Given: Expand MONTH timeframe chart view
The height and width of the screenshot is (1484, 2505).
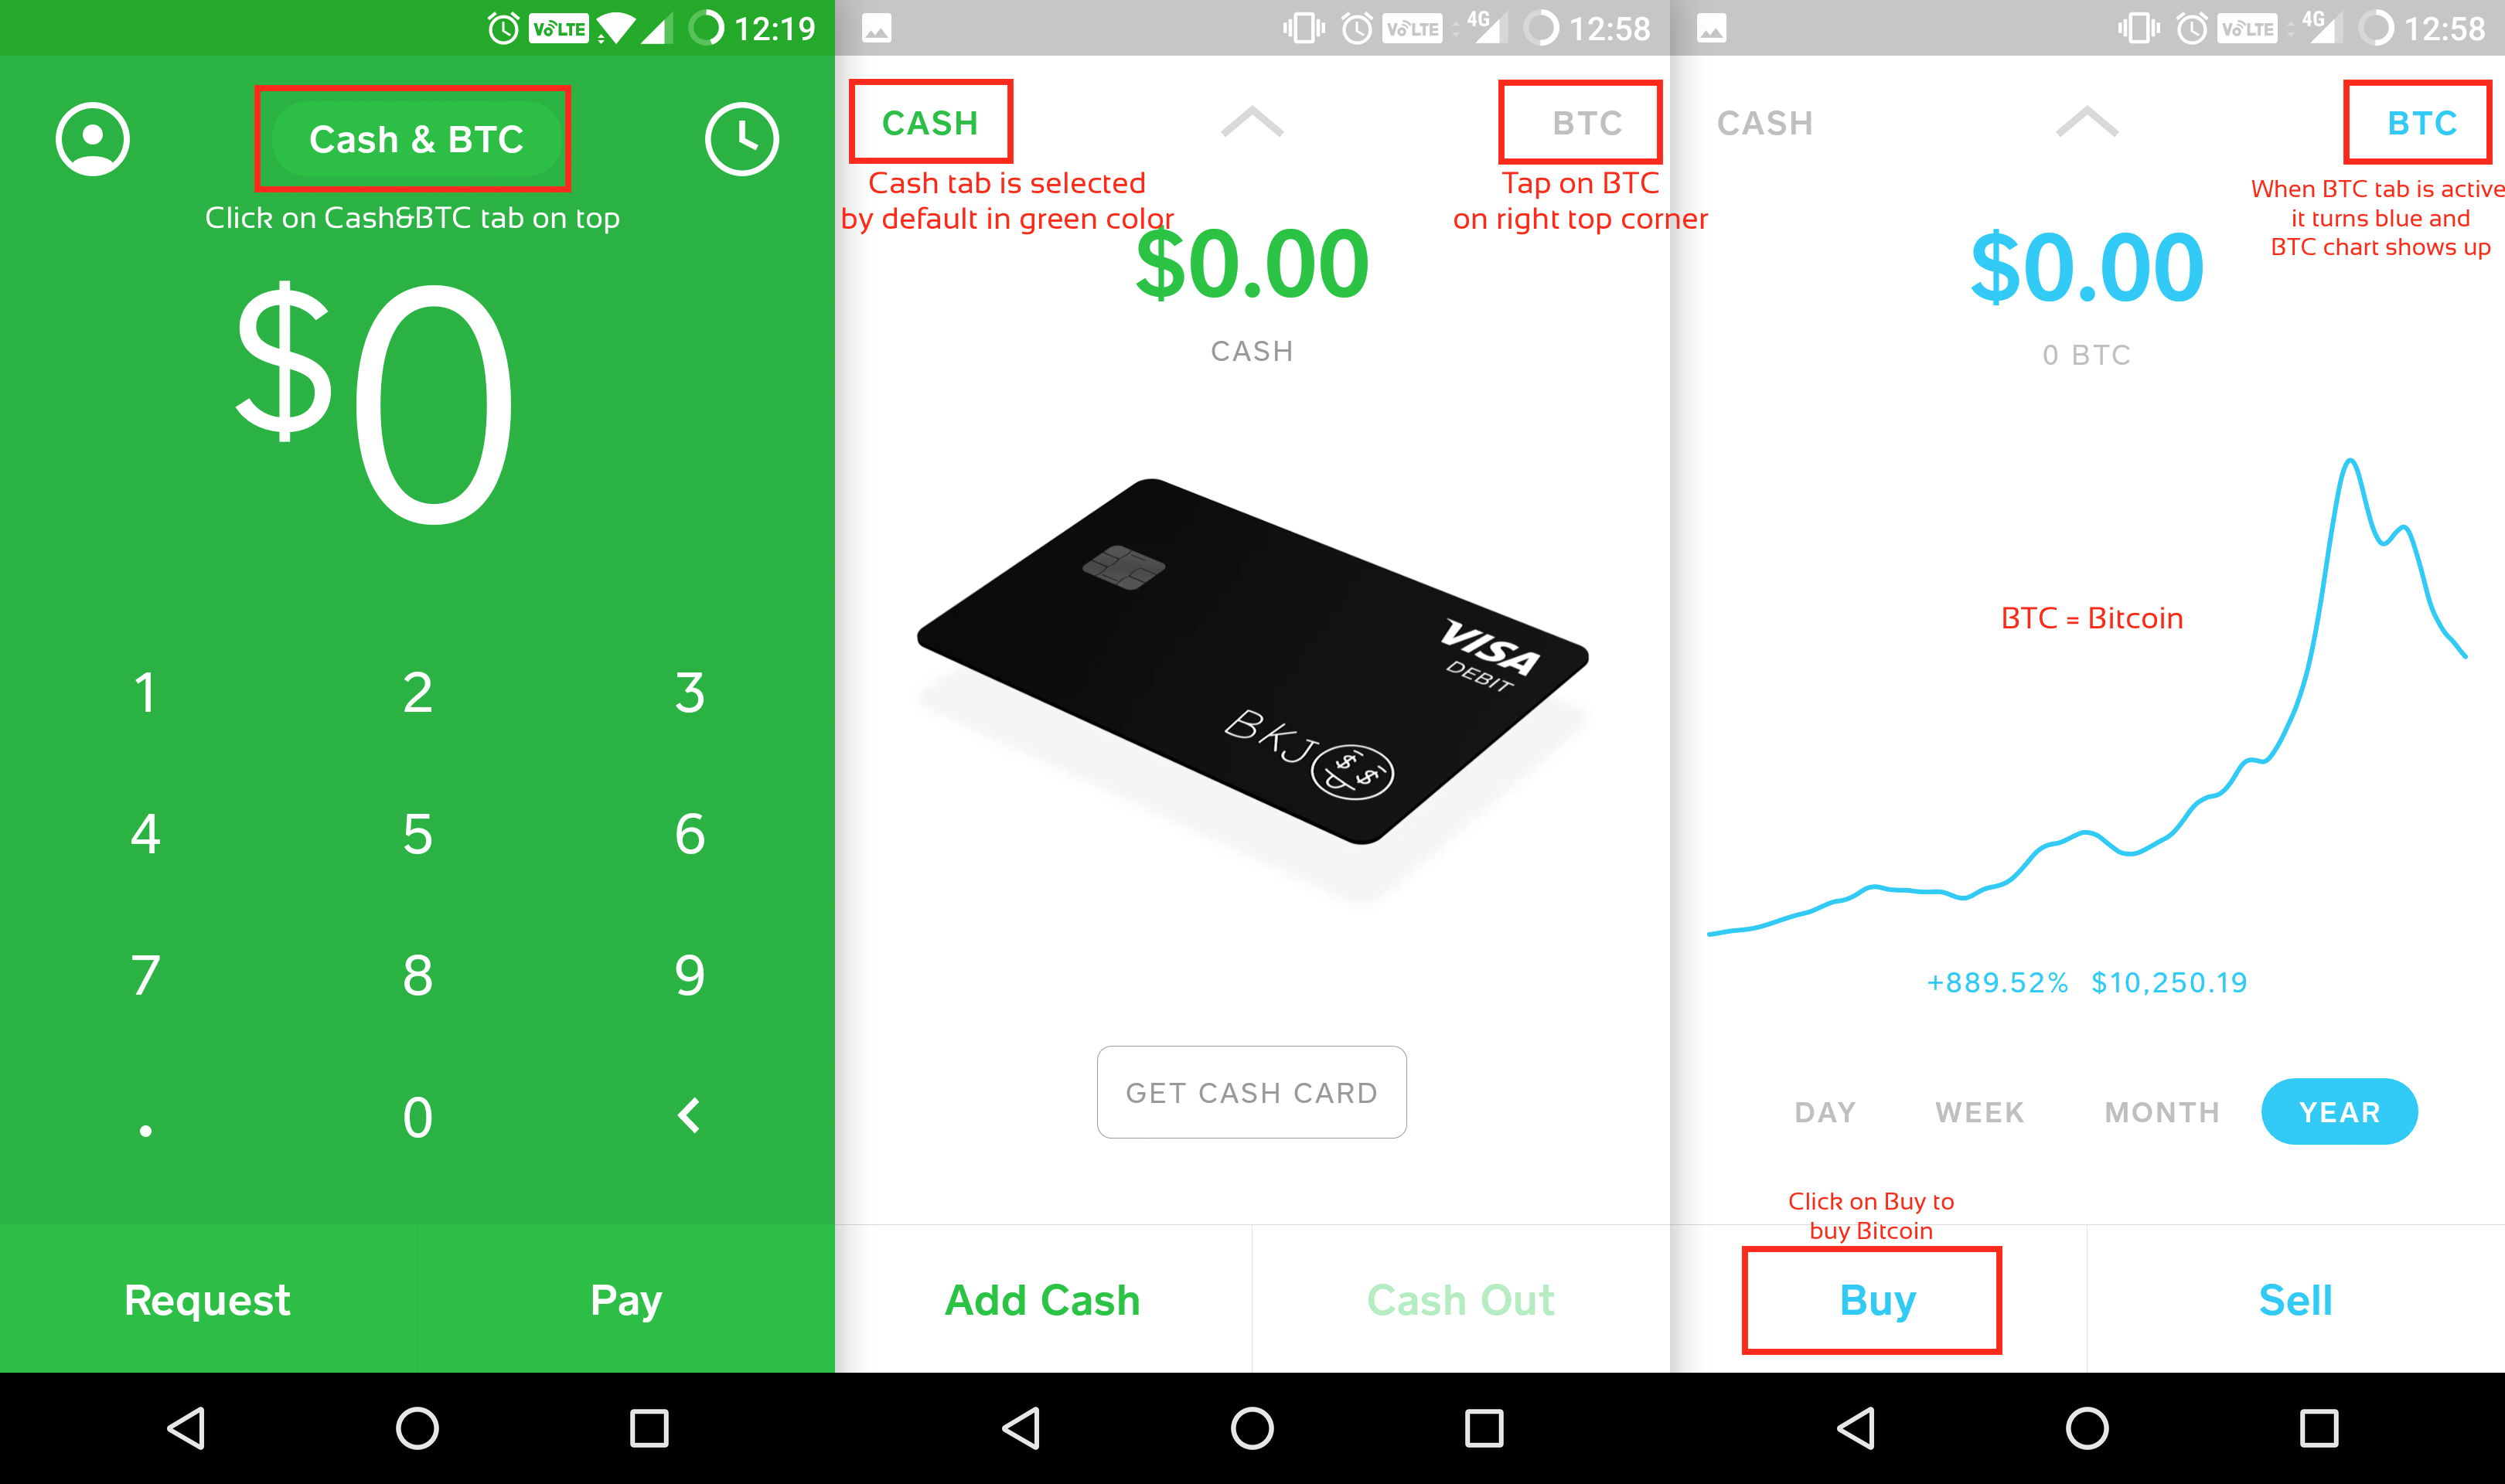Looking at the screenshot, I should click(x=2164, y=1113).
